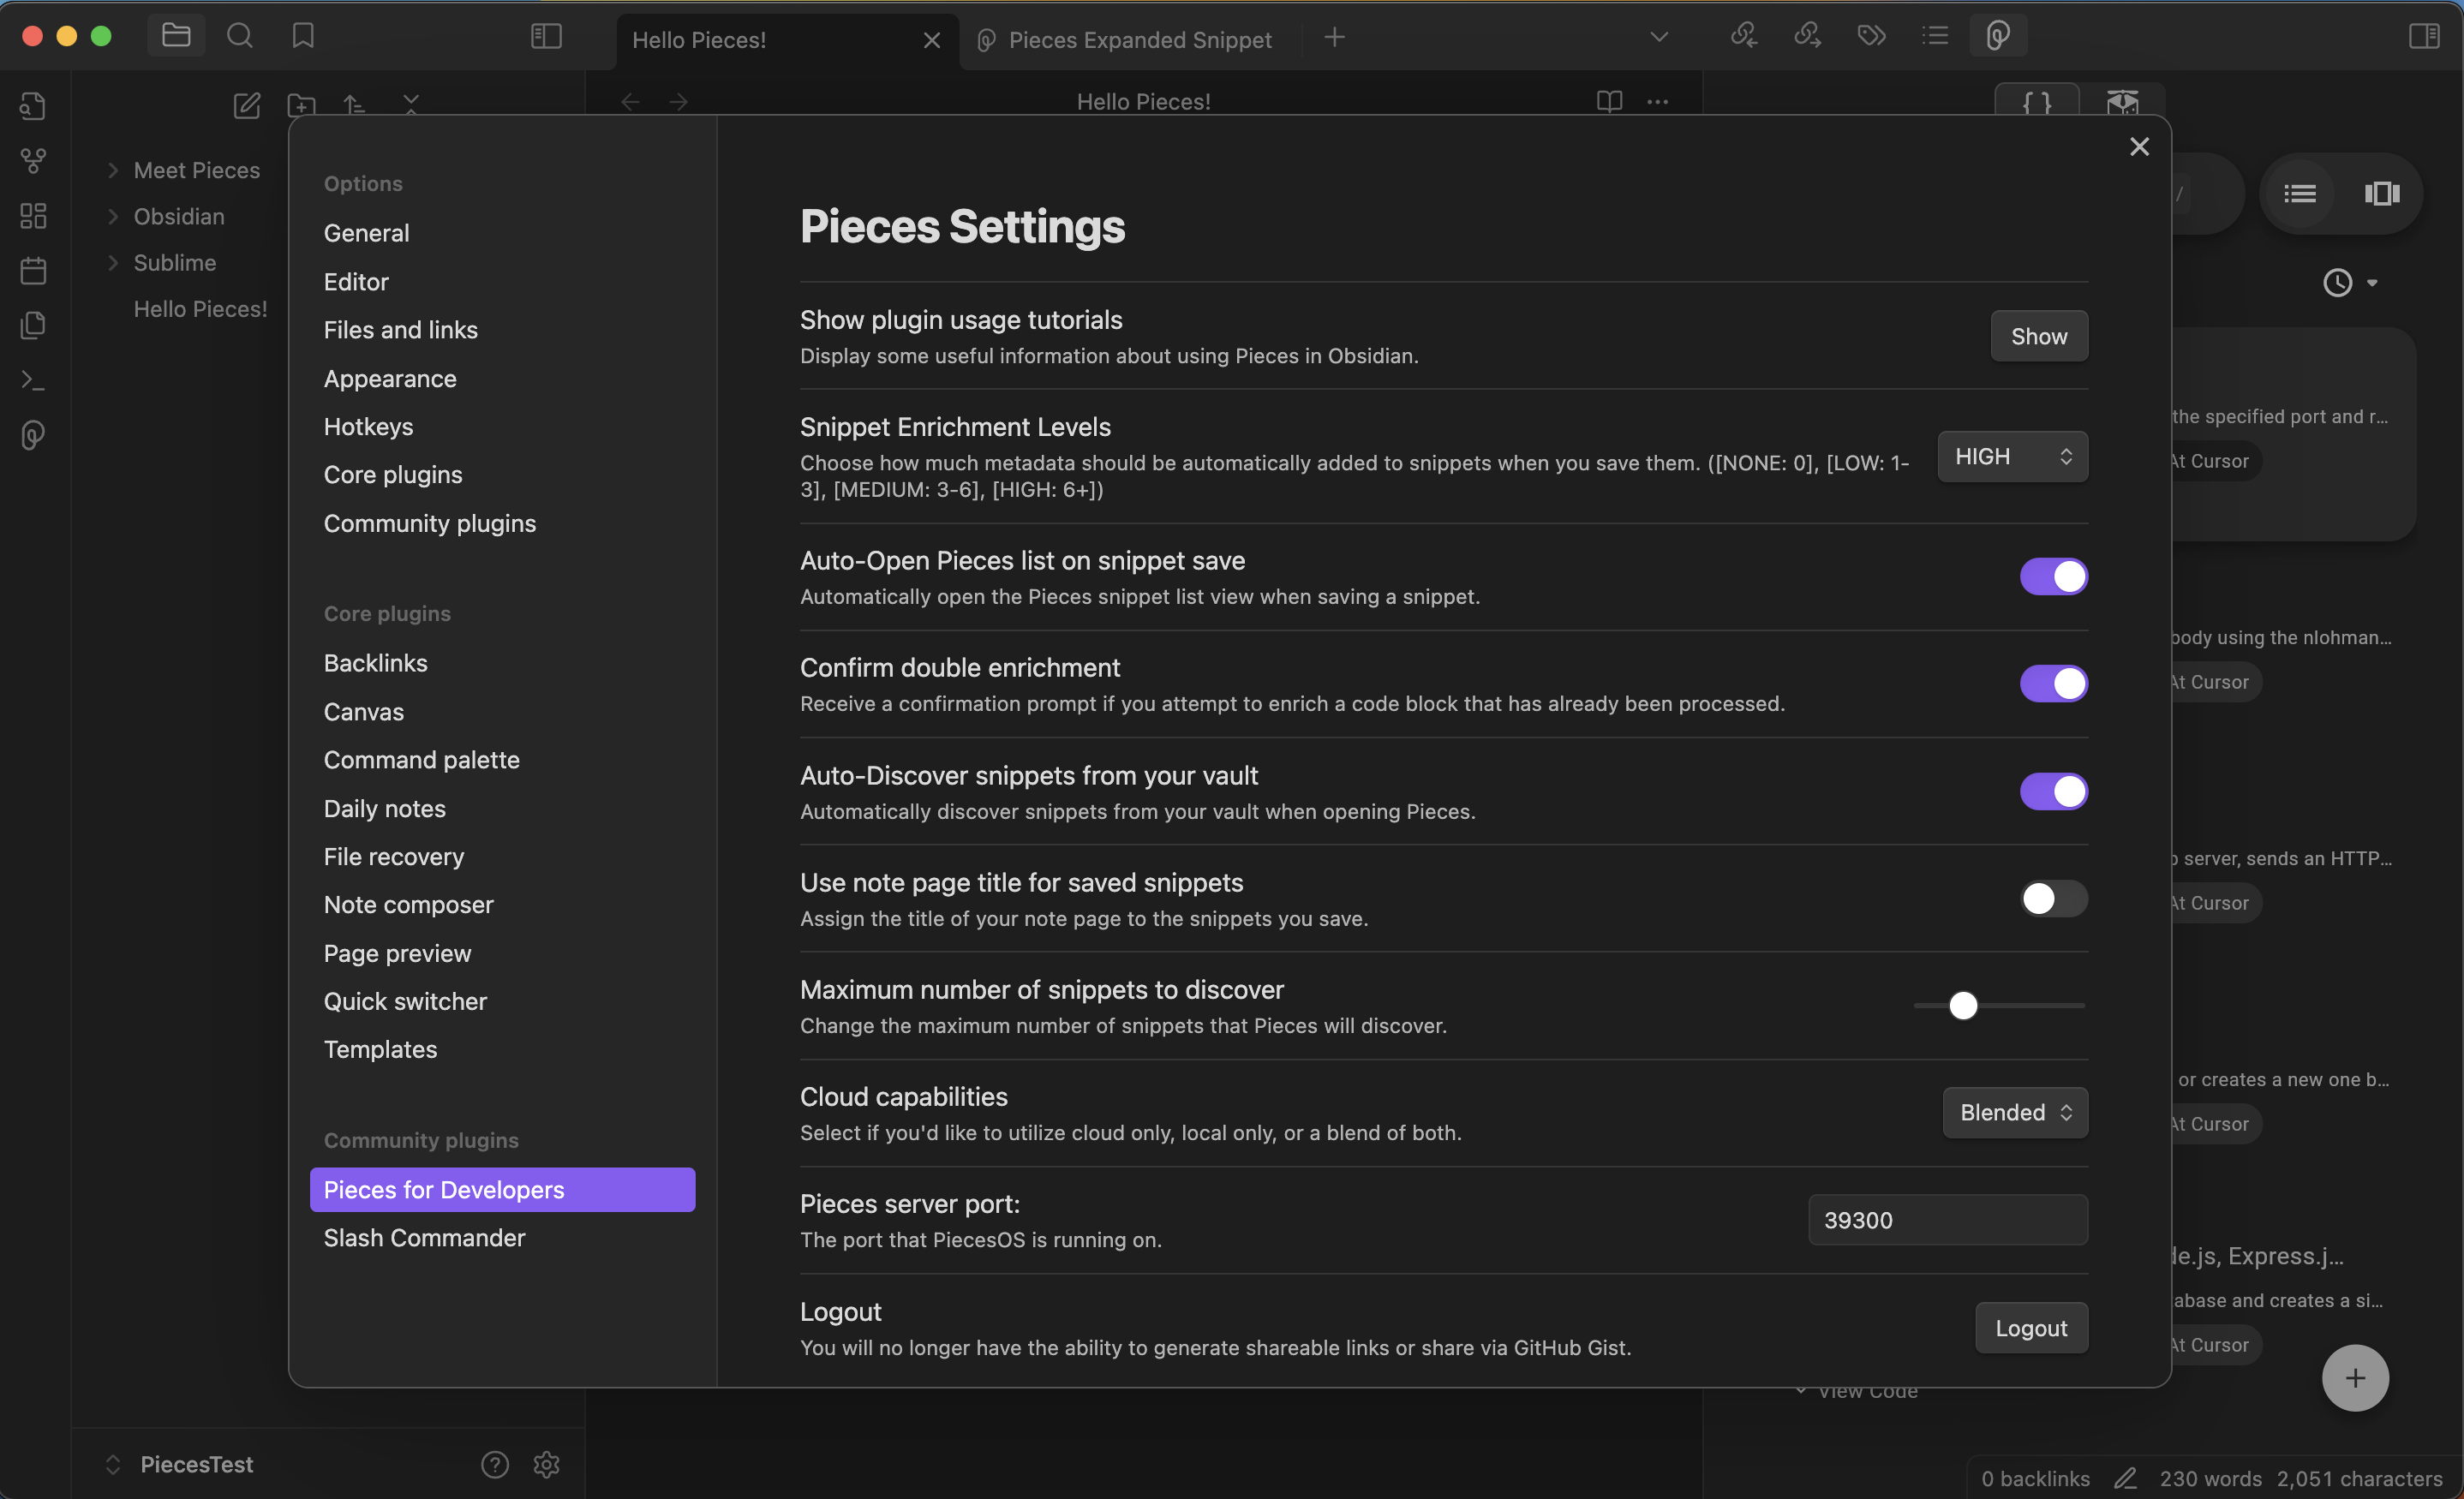Open the settings gear icon
Viewport: 2464px width, 1499px height.
[546, 1464]
